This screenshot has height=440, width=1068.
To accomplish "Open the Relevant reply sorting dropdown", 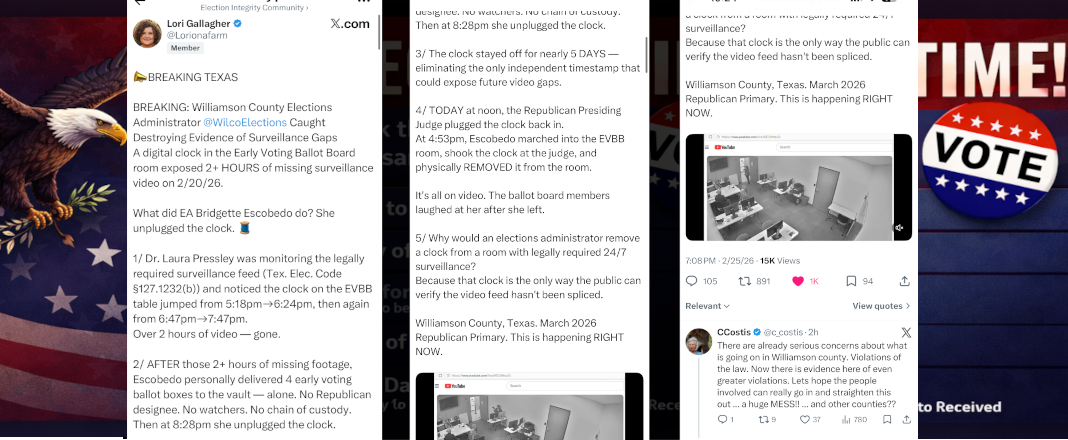I will (x=707, y=307).
